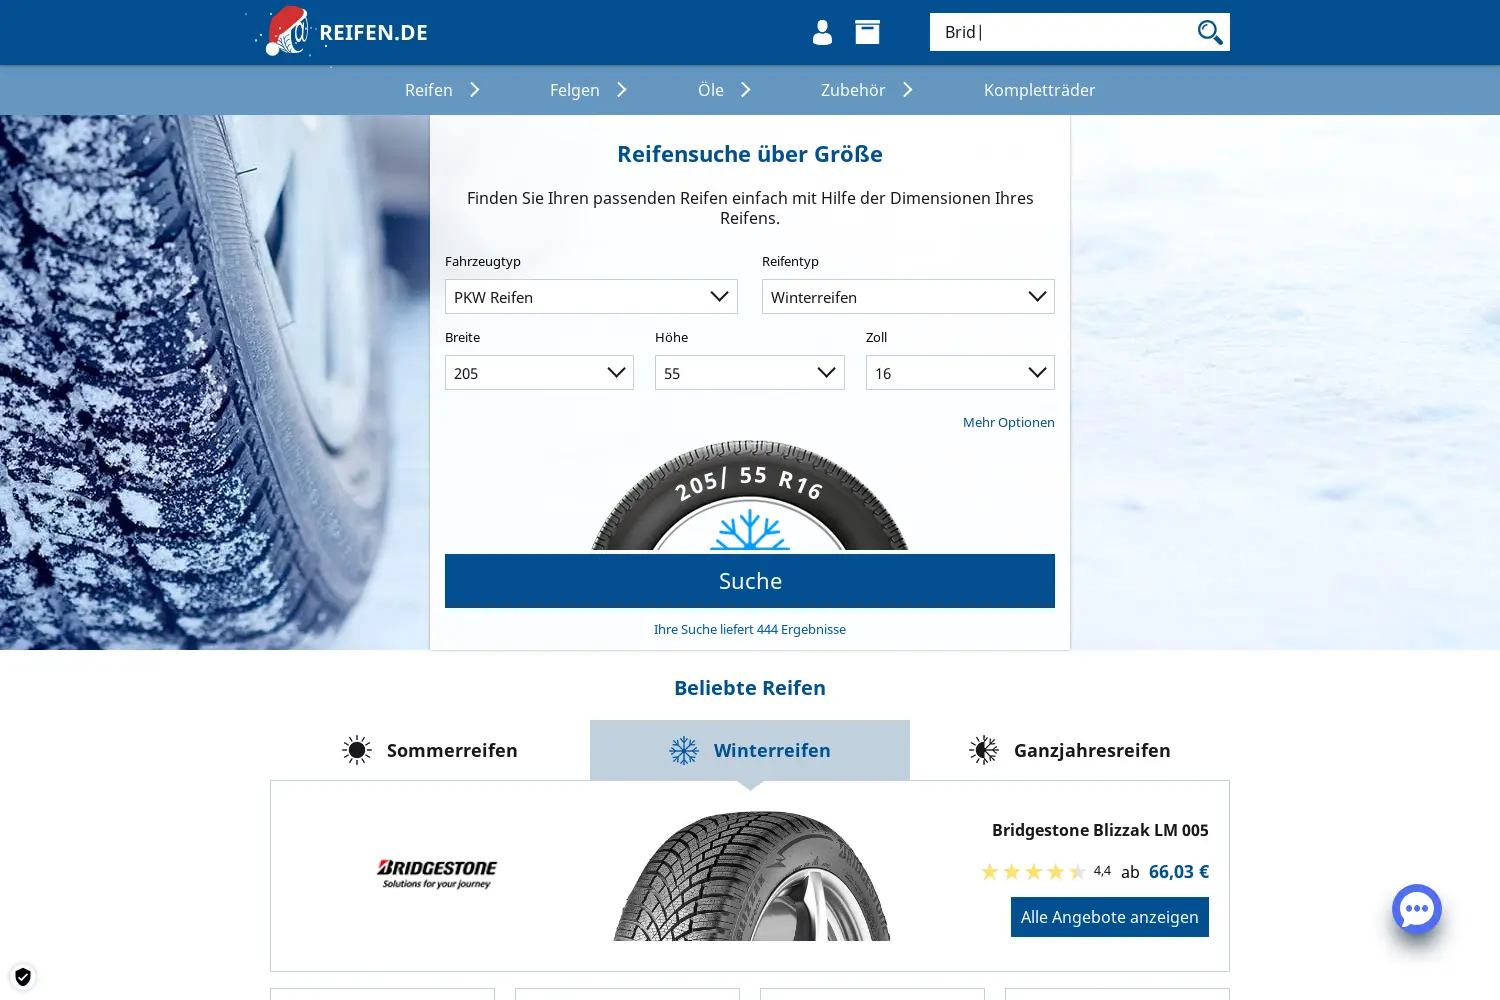Click the search magnifier icon
Viewport: 1500px width, 1000px height.
pos(1210,32)
